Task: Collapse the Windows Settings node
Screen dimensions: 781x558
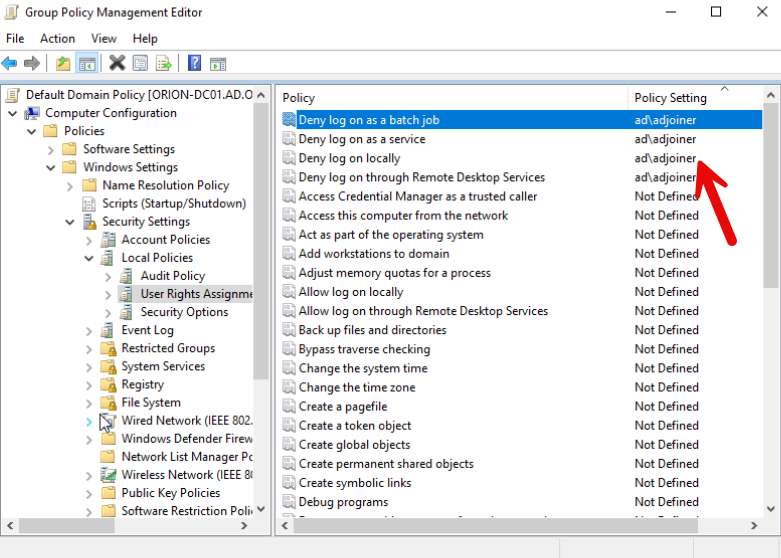Action: (x=50, y=167)
